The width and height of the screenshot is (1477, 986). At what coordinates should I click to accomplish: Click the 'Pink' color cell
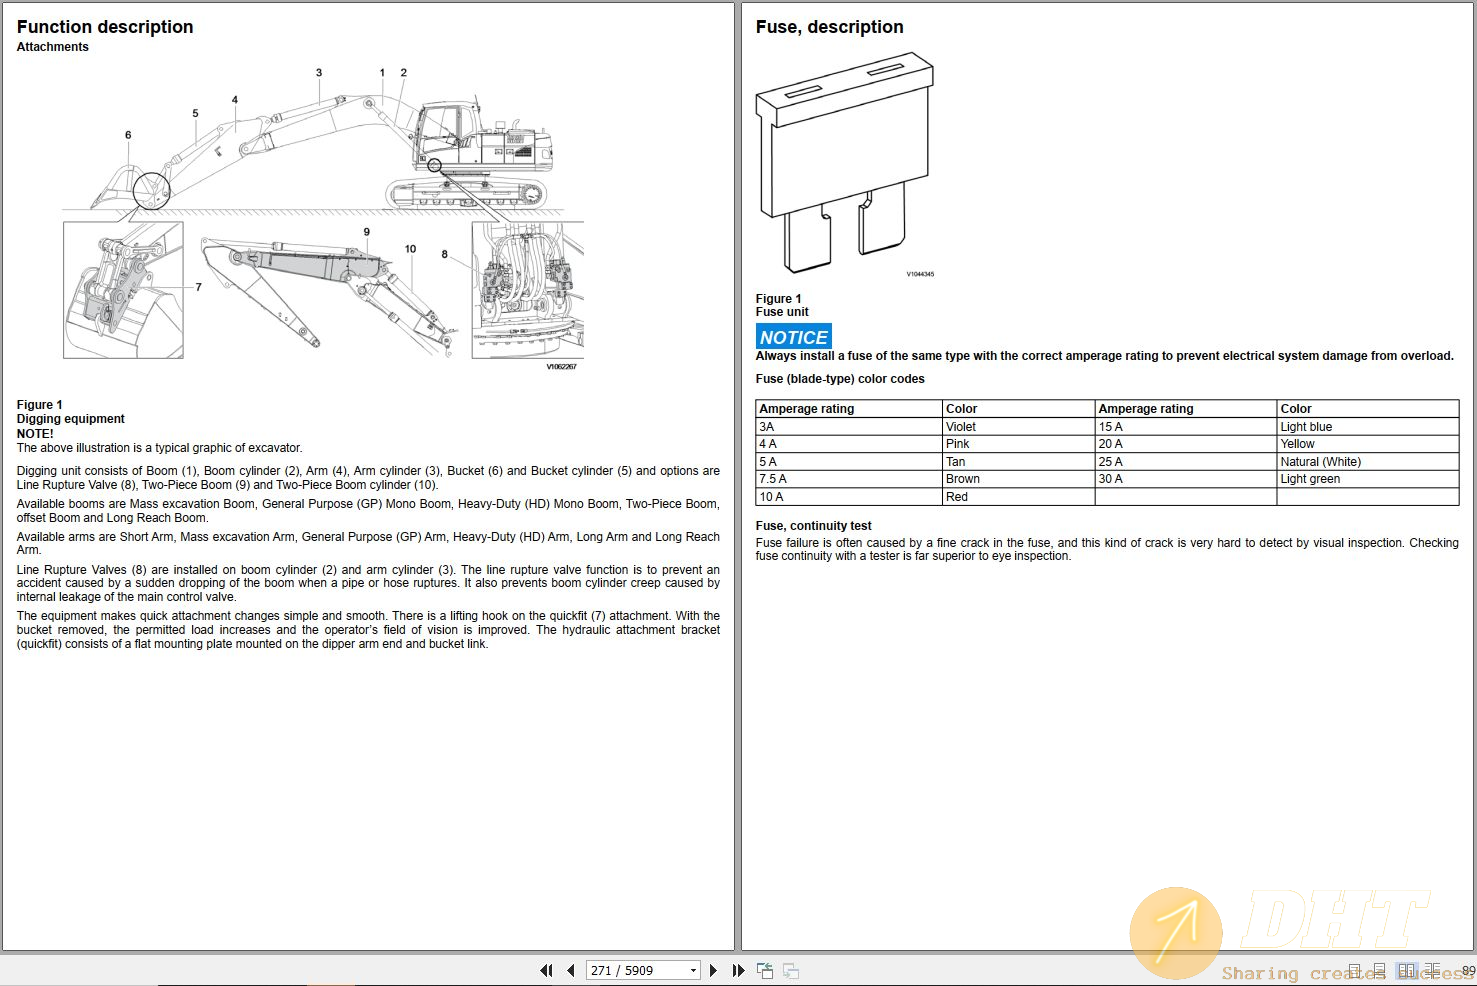(1018, 444)
